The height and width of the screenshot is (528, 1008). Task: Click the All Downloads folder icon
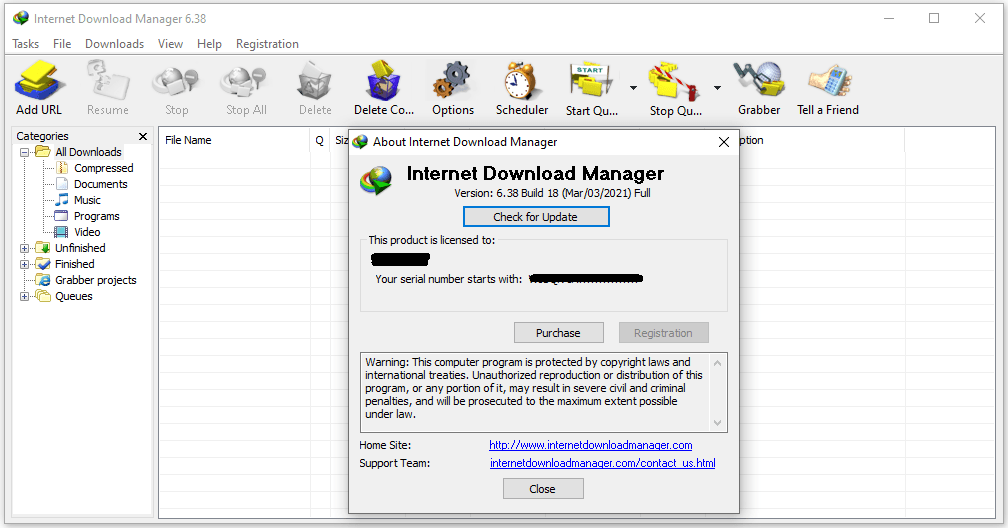[42, 152]
